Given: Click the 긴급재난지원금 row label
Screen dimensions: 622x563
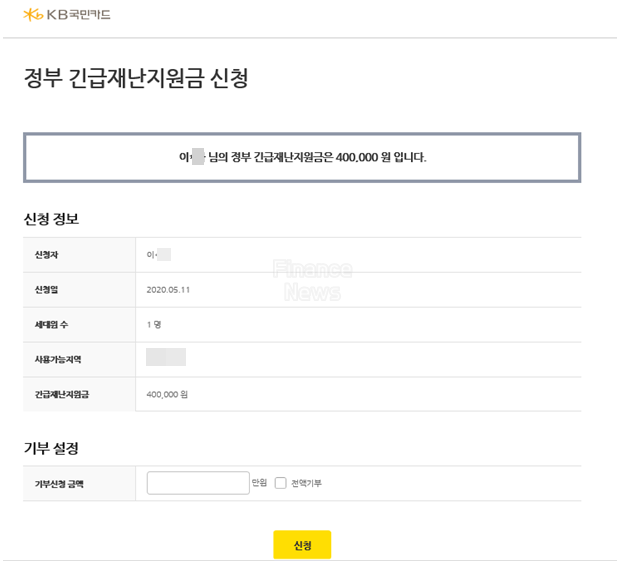Looking at the screenshot, I should click(62, 394).
